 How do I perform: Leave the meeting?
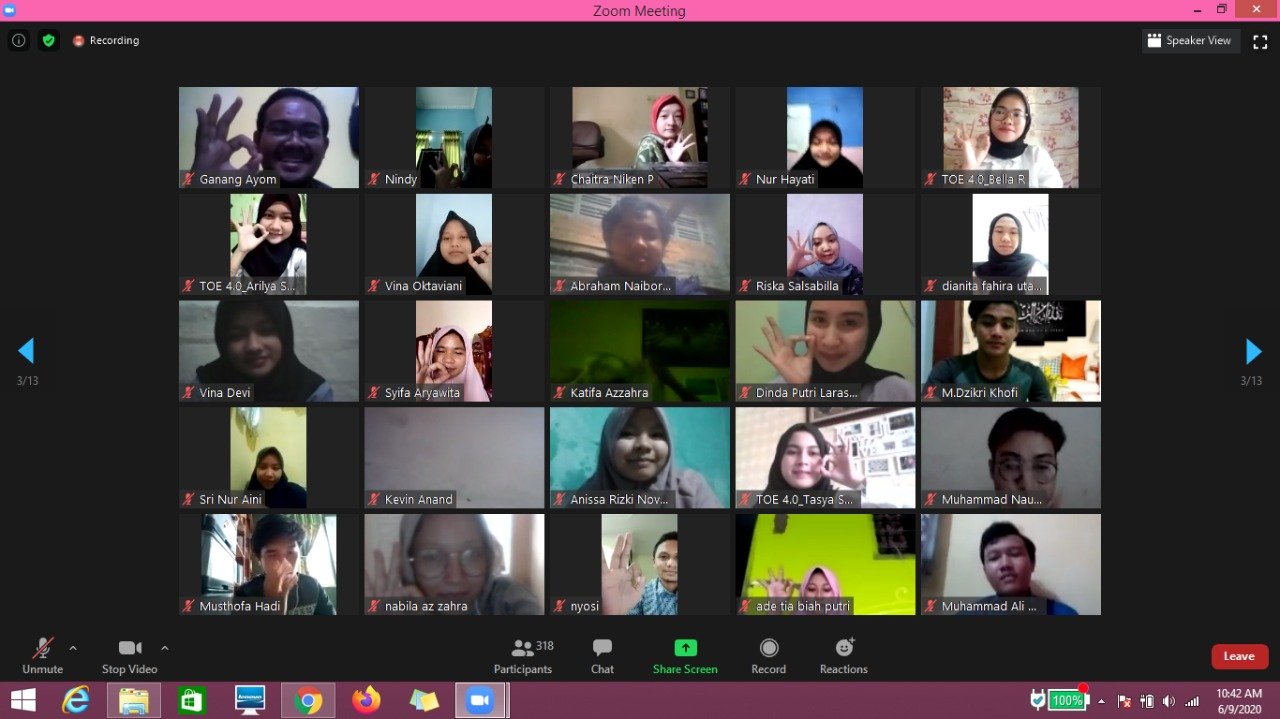(x=1239, y=656)
